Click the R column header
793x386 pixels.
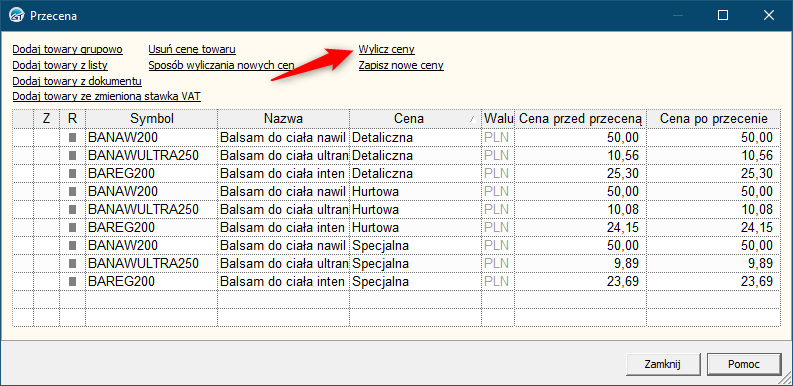coord(72,119)
